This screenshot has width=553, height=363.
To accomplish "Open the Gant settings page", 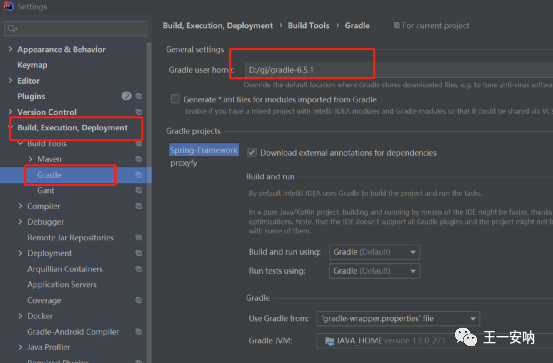I will click(x=45, y=190).
